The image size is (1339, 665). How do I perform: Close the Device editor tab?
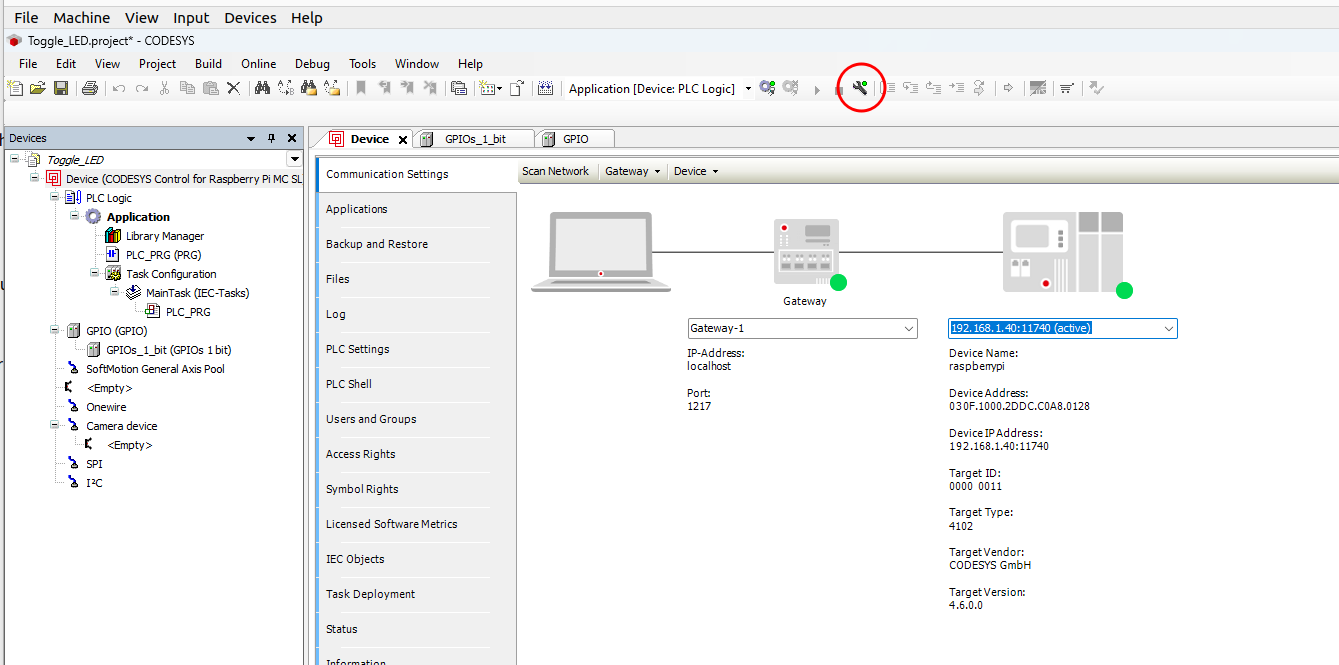tap(403, 140)
